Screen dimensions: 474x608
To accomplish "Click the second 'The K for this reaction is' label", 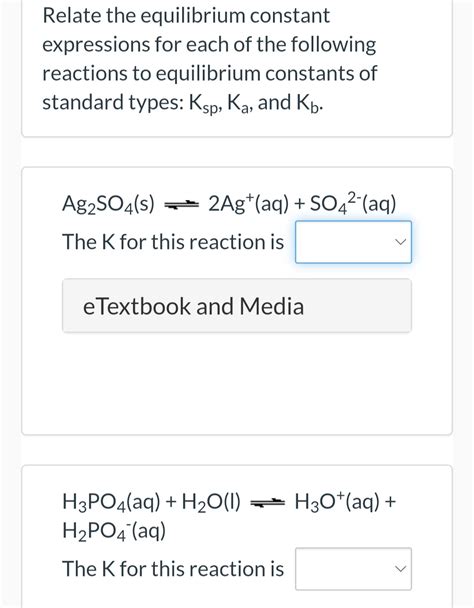I will pyautogui.click(x=173, y=569).
